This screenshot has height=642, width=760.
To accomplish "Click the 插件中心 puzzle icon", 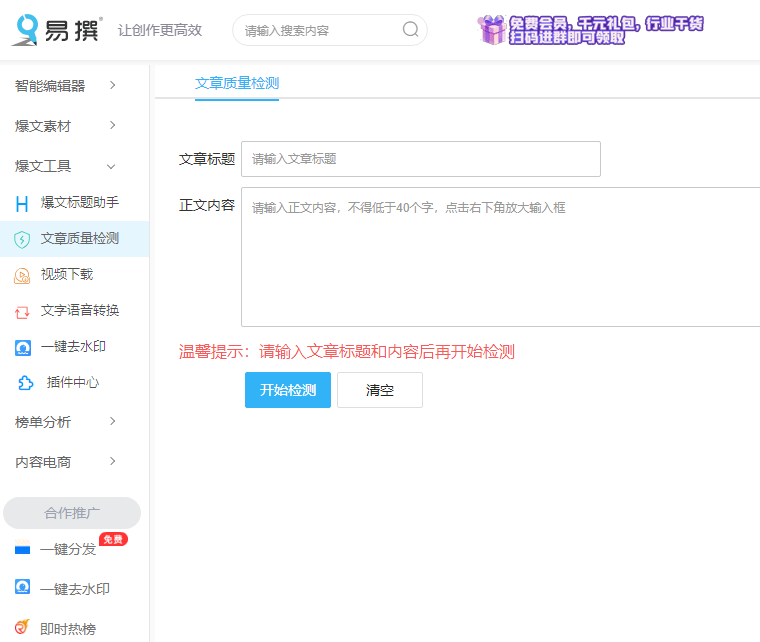I will (25, 383).
